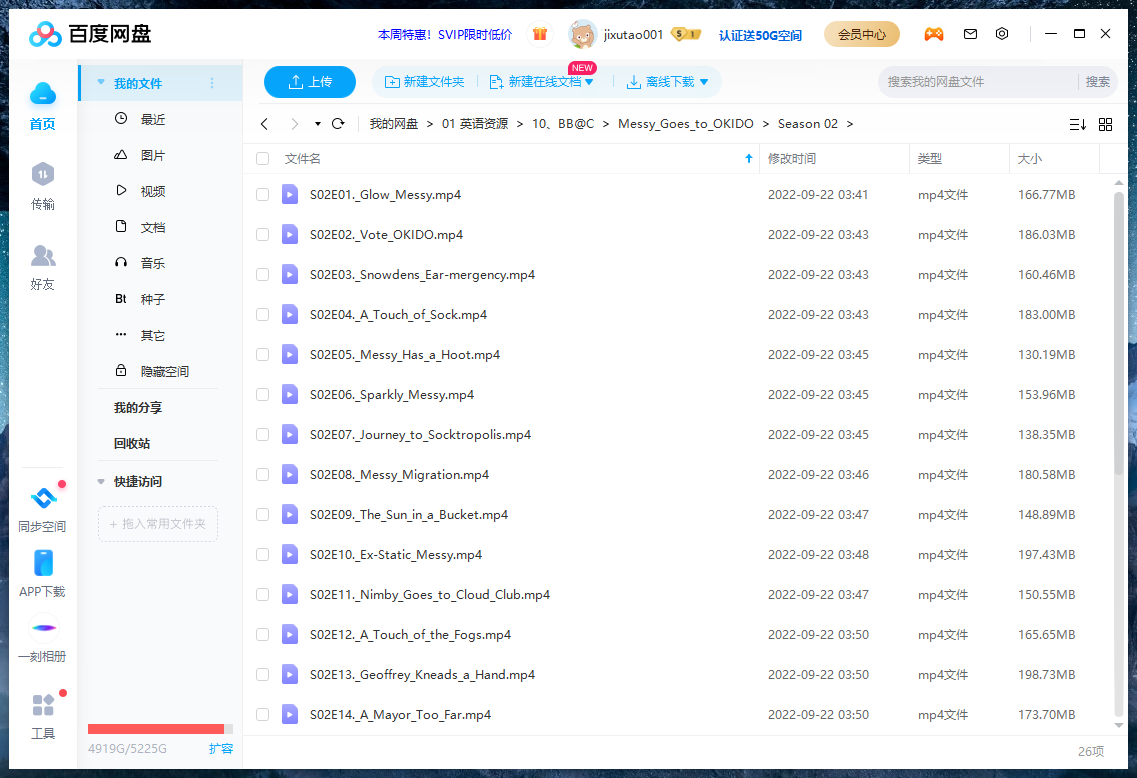Image resolution: width=1137 pixels, height=778 pixels.
Task: Click the video icon of S02E08._Messy_Migration.mp4
Action: (x=290, y=474)
